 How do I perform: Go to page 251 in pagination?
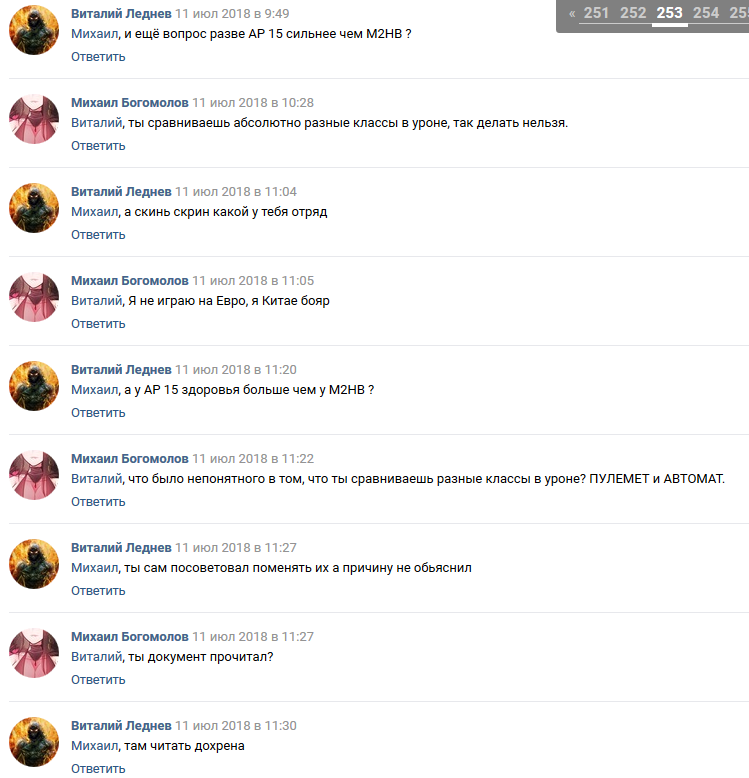[596, 13]
